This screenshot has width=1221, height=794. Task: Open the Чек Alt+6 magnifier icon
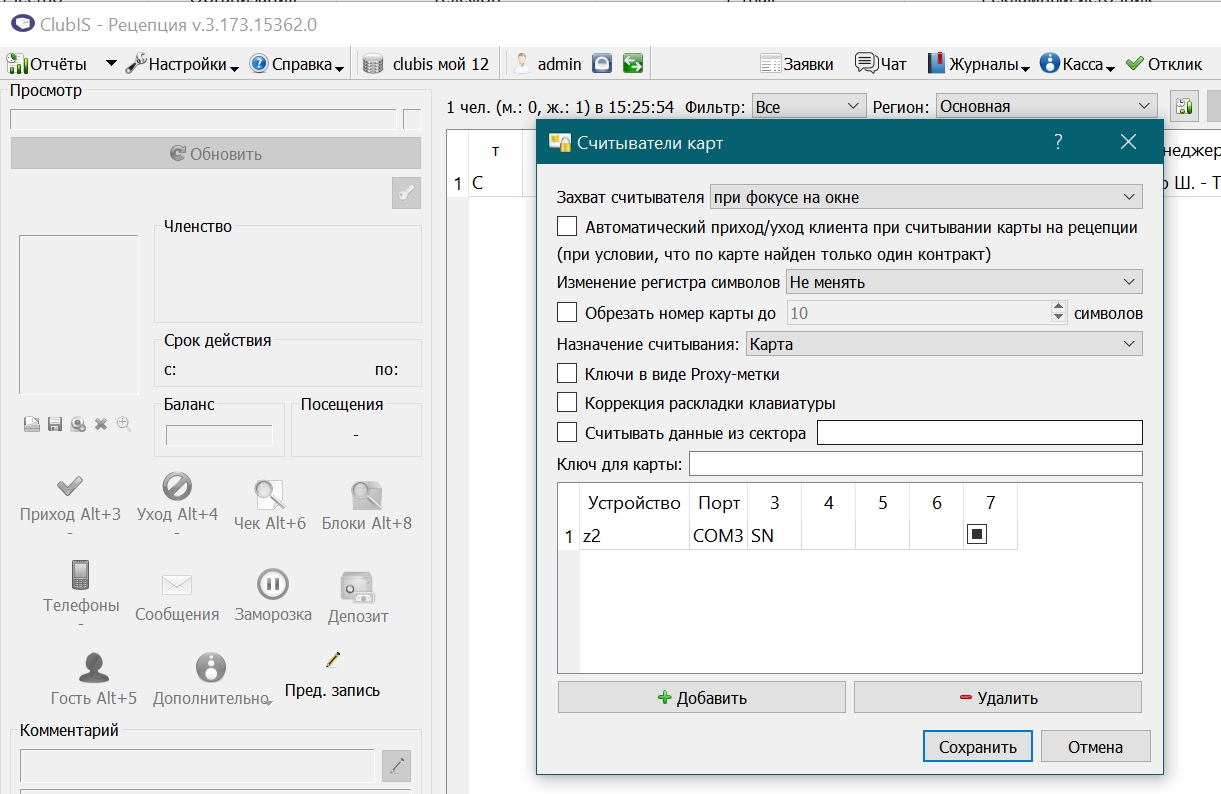269,495
